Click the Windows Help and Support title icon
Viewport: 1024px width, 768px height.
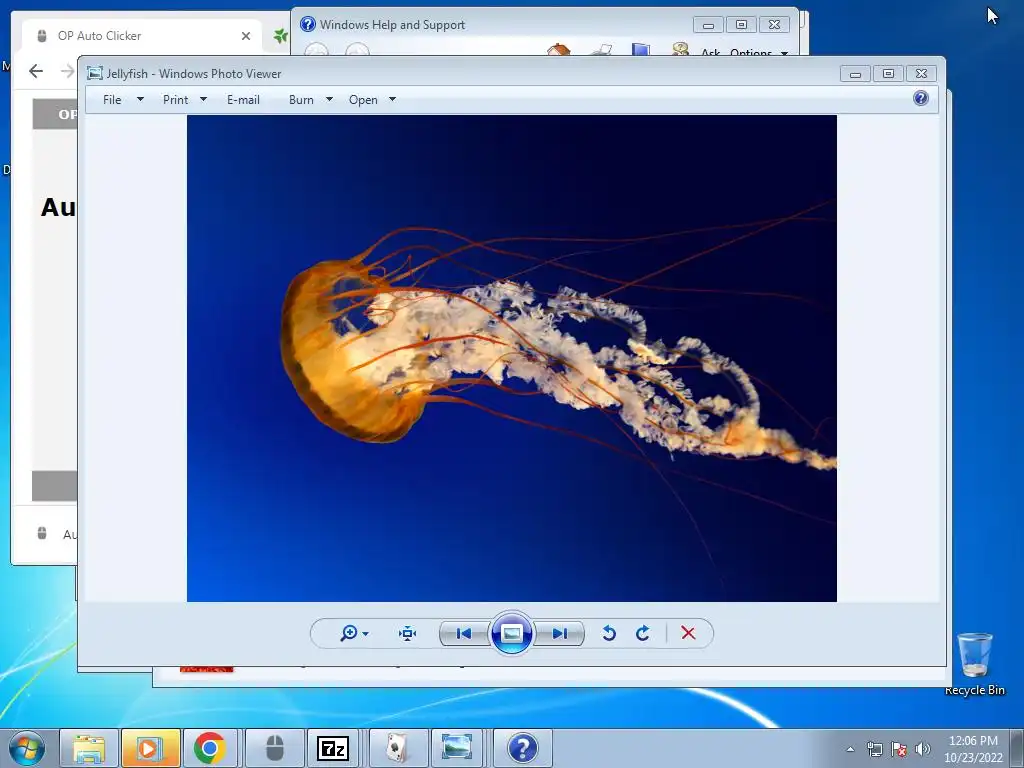308,24
